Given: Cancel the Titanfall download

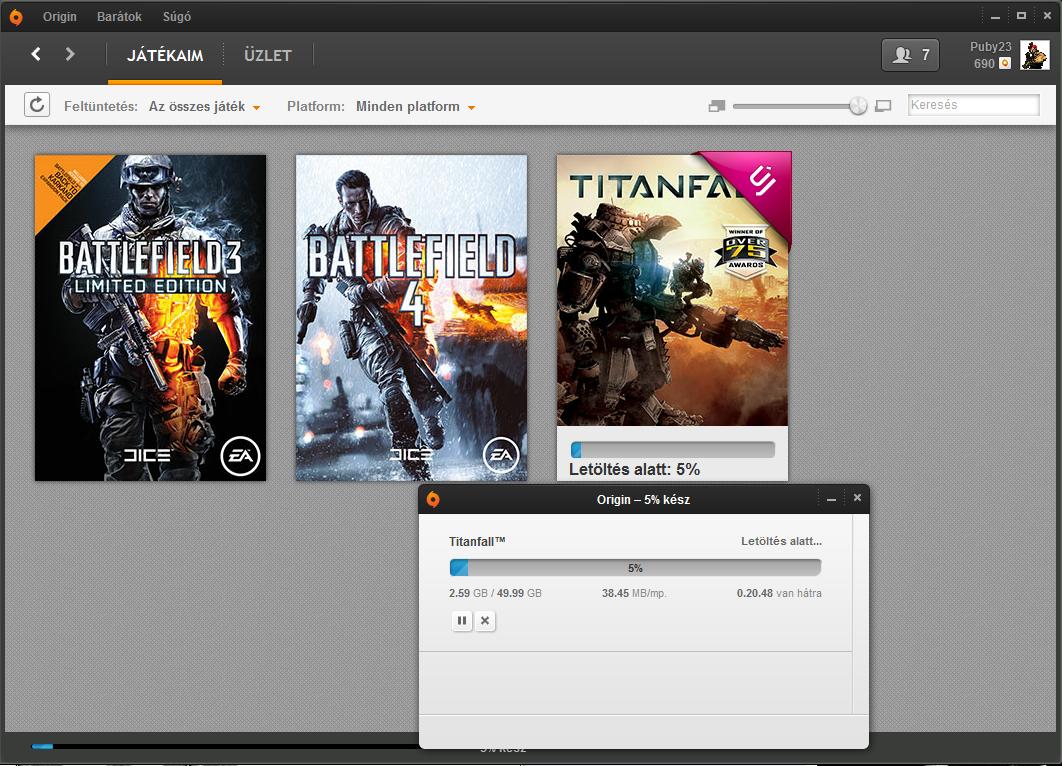Looking at the screenshot, I should point(485,620).
